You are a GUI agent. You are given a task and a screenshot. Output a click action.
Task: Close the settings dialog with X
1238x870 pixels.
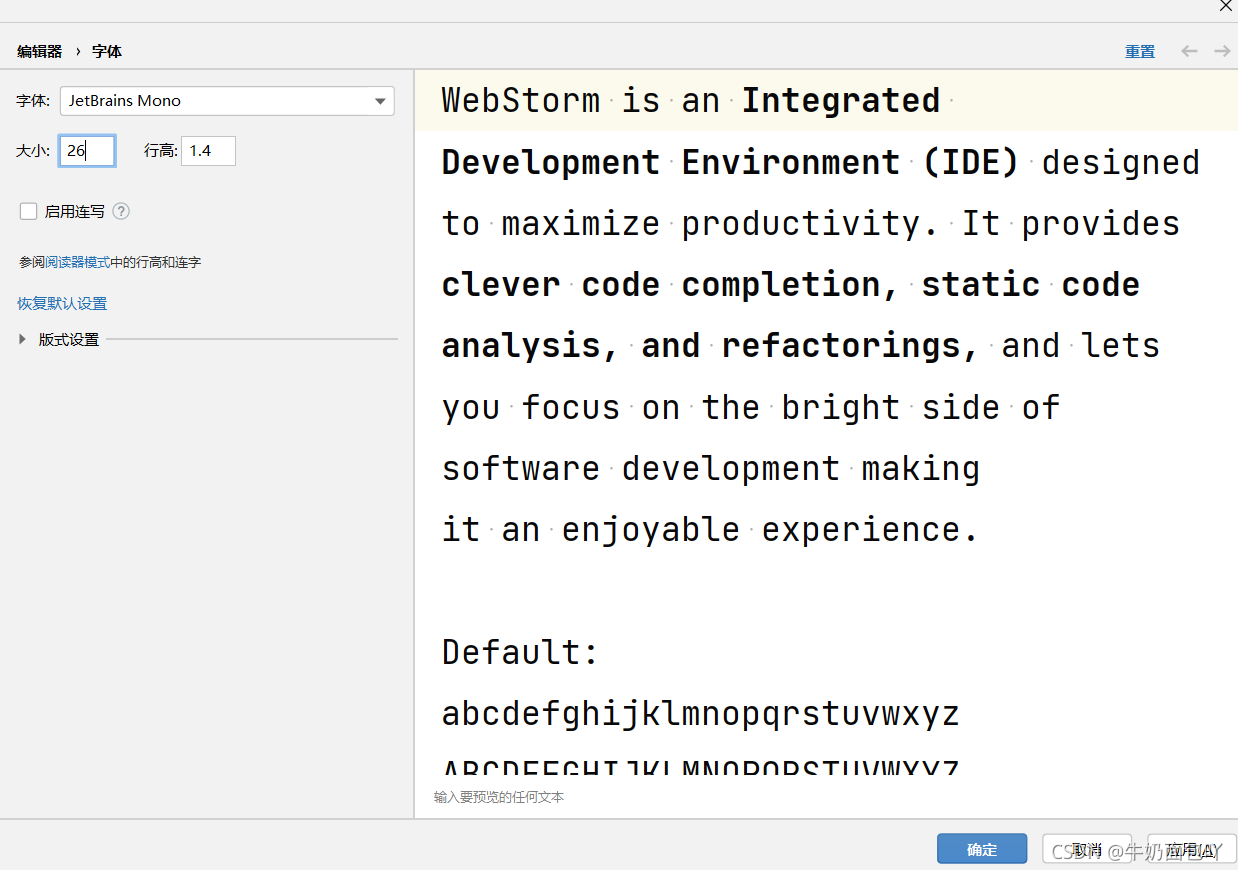coord(1225,6)
